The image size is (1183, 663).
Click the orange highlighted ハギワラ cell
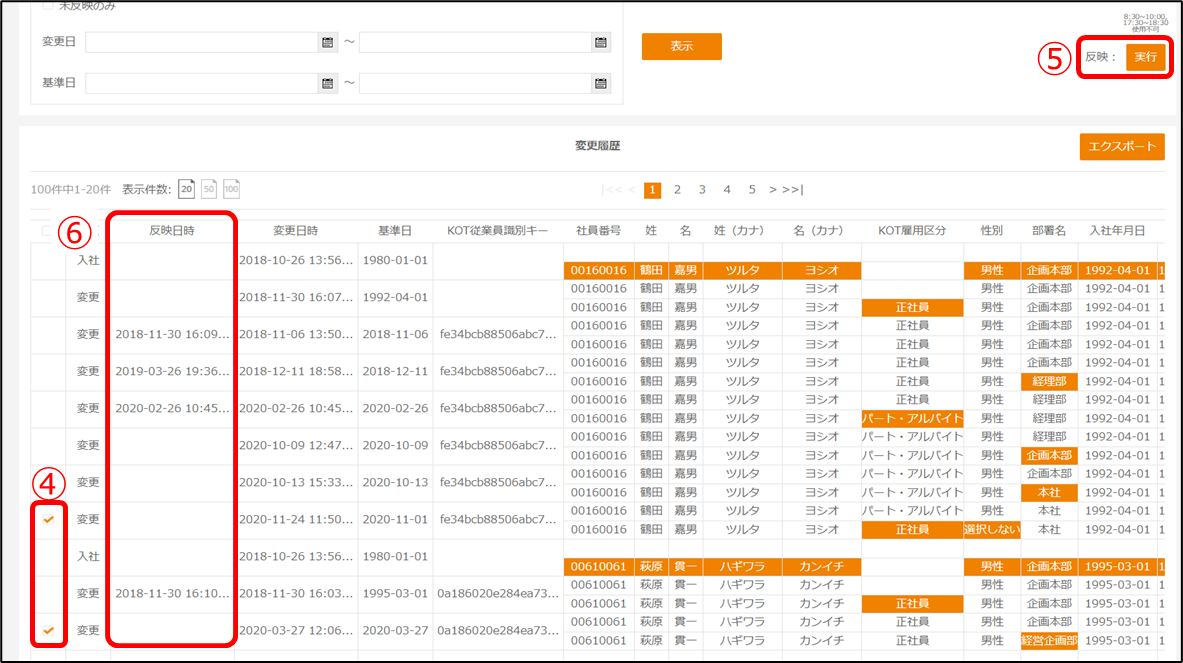742,566
